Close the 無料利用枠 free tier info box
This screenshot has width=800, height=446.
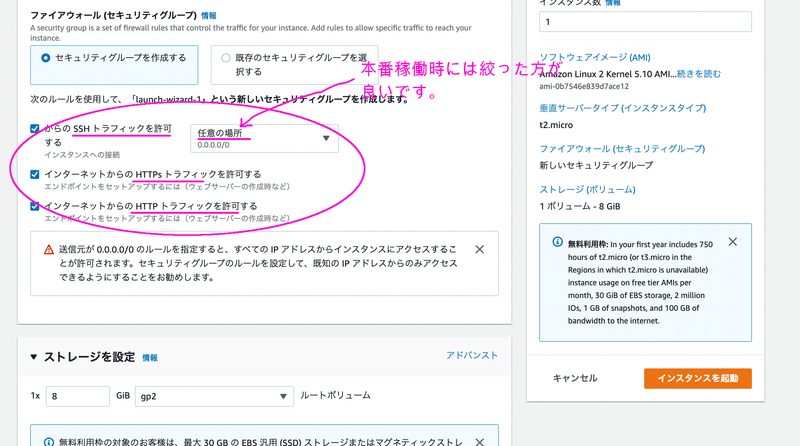(733, 242)
